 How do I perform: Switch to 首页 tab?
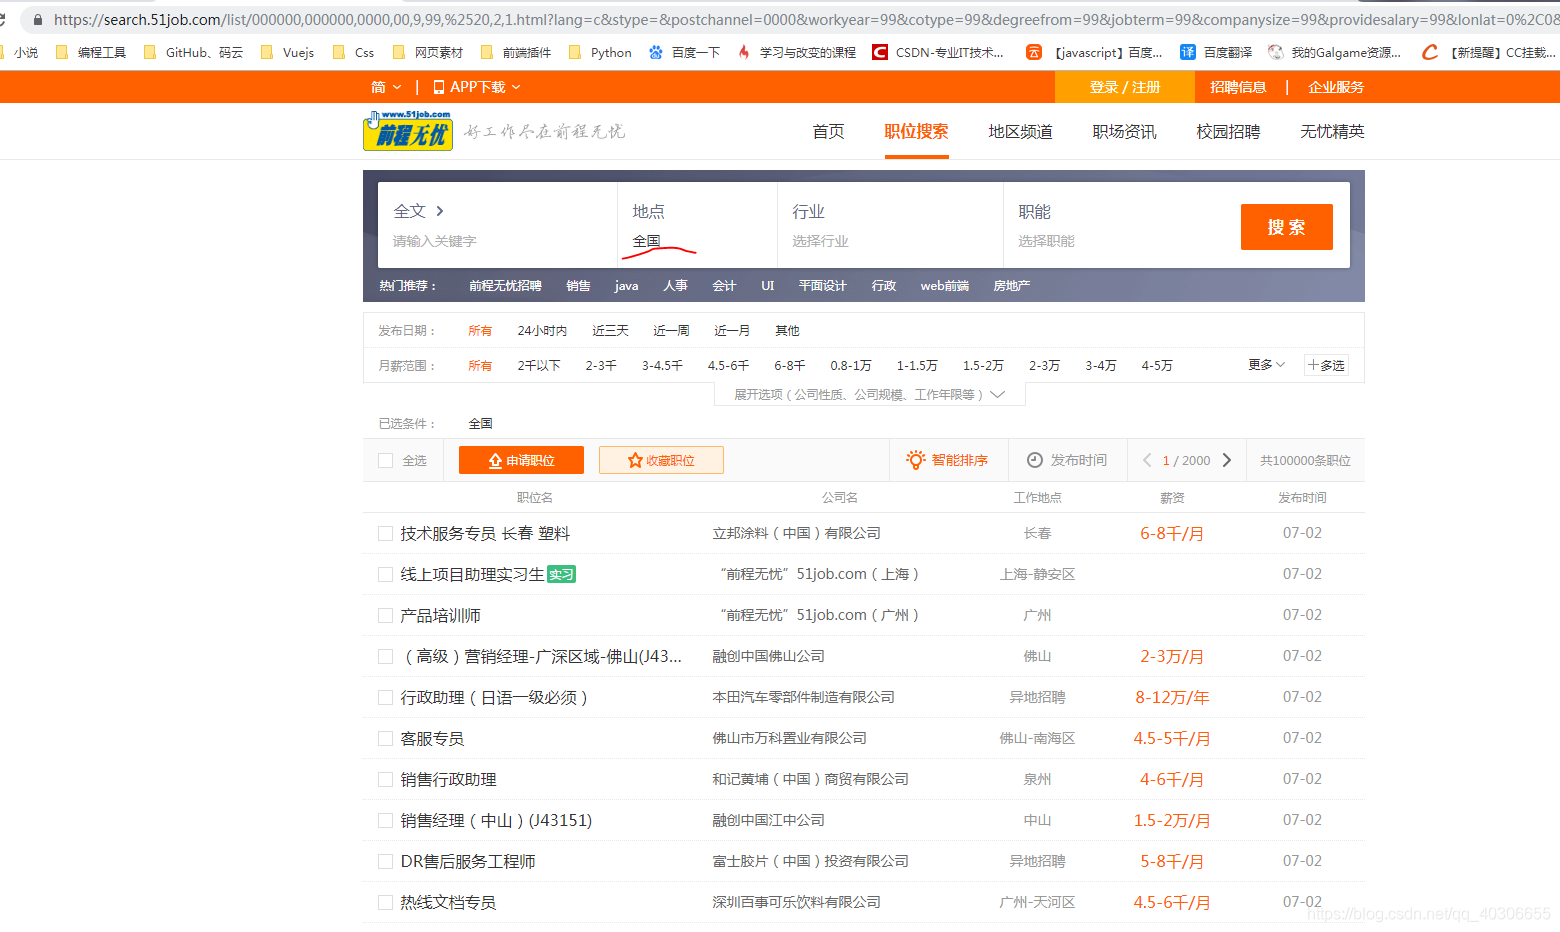pyautogui.click(x=828, y=131)
